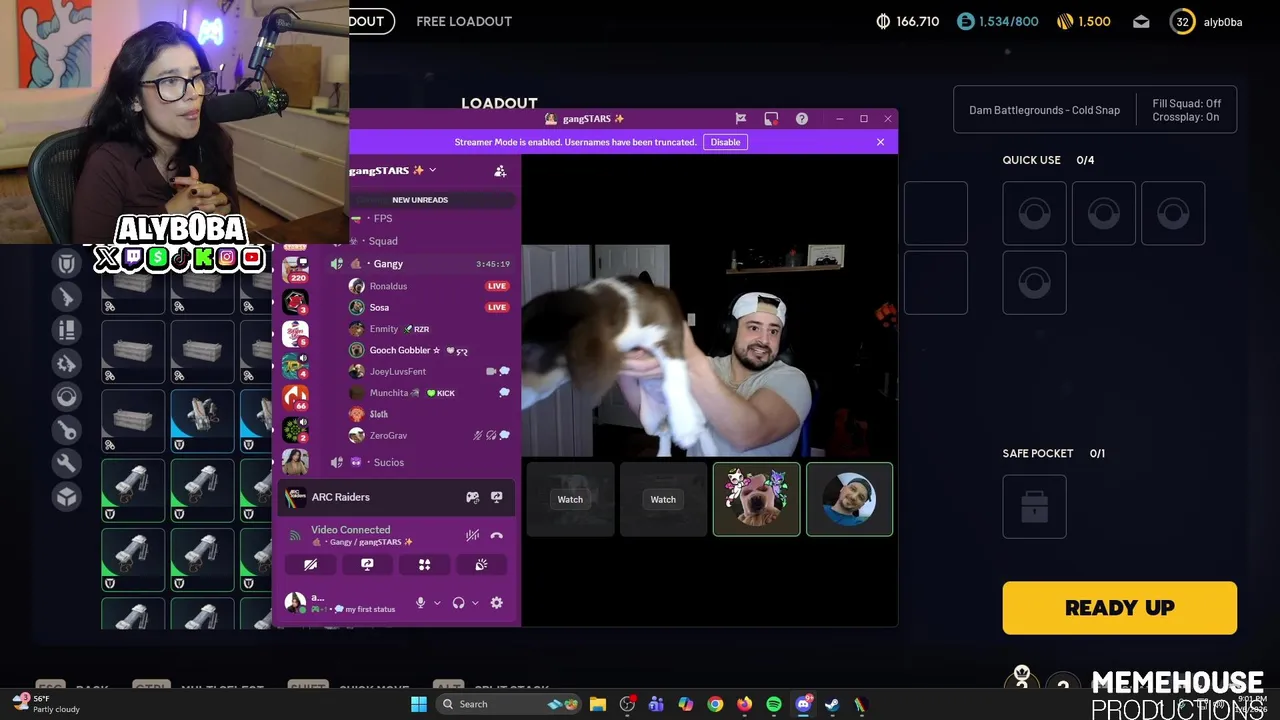Open the mail envelope icon in game header

[x=1141, y=22]
